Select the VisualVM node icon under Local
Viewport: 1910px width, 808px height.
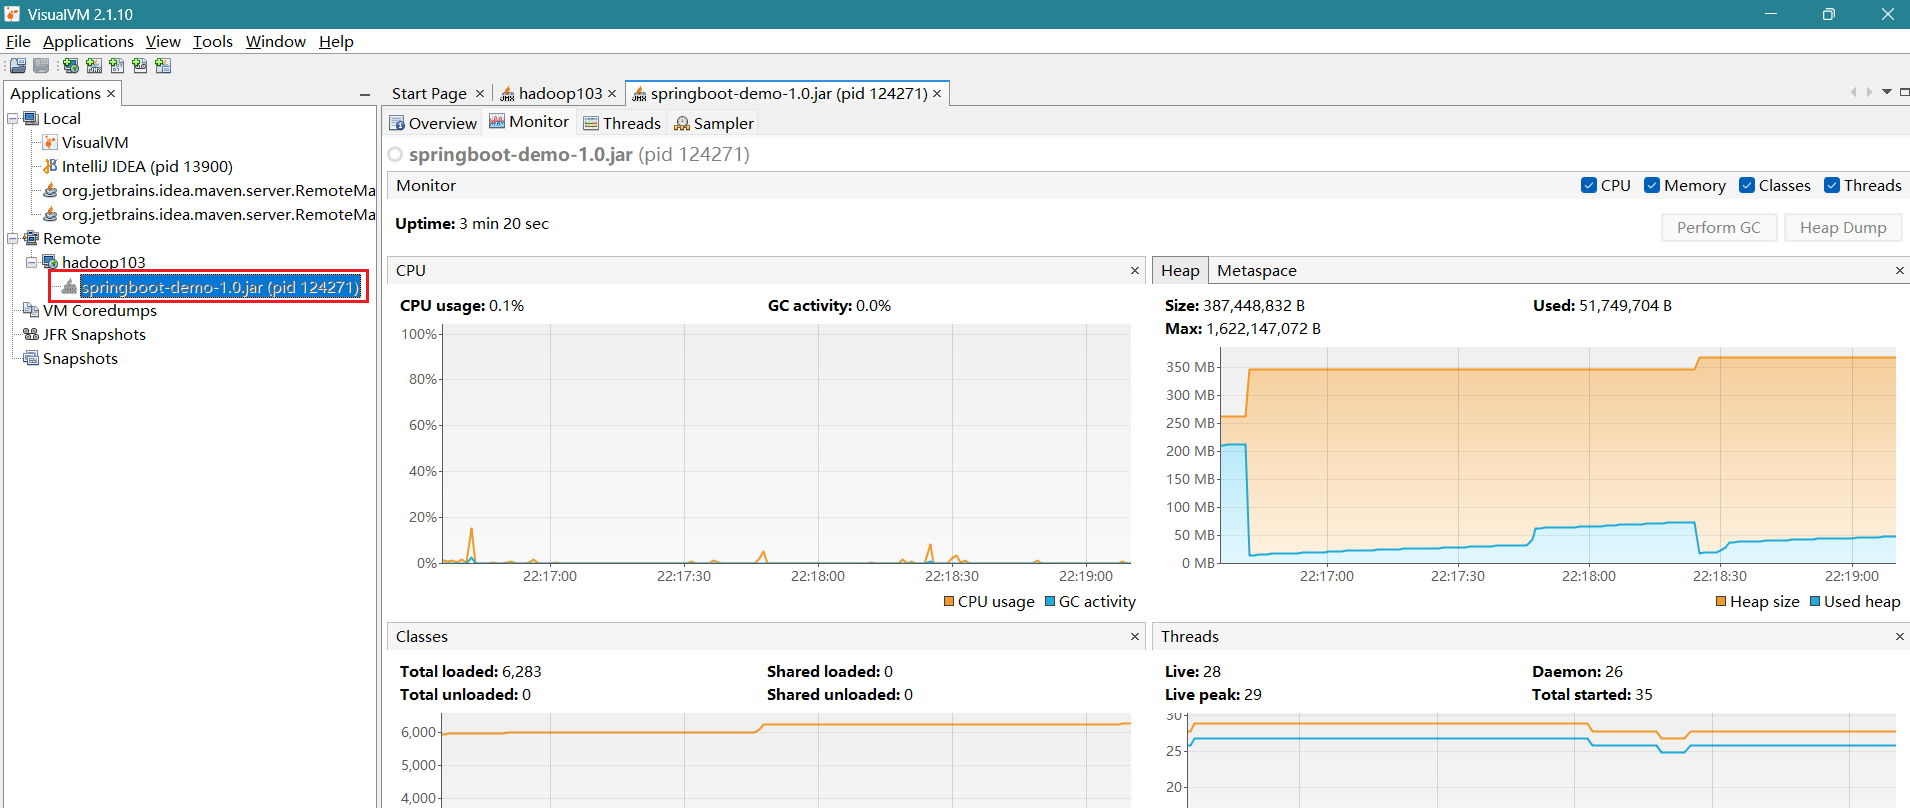(50, 143)
